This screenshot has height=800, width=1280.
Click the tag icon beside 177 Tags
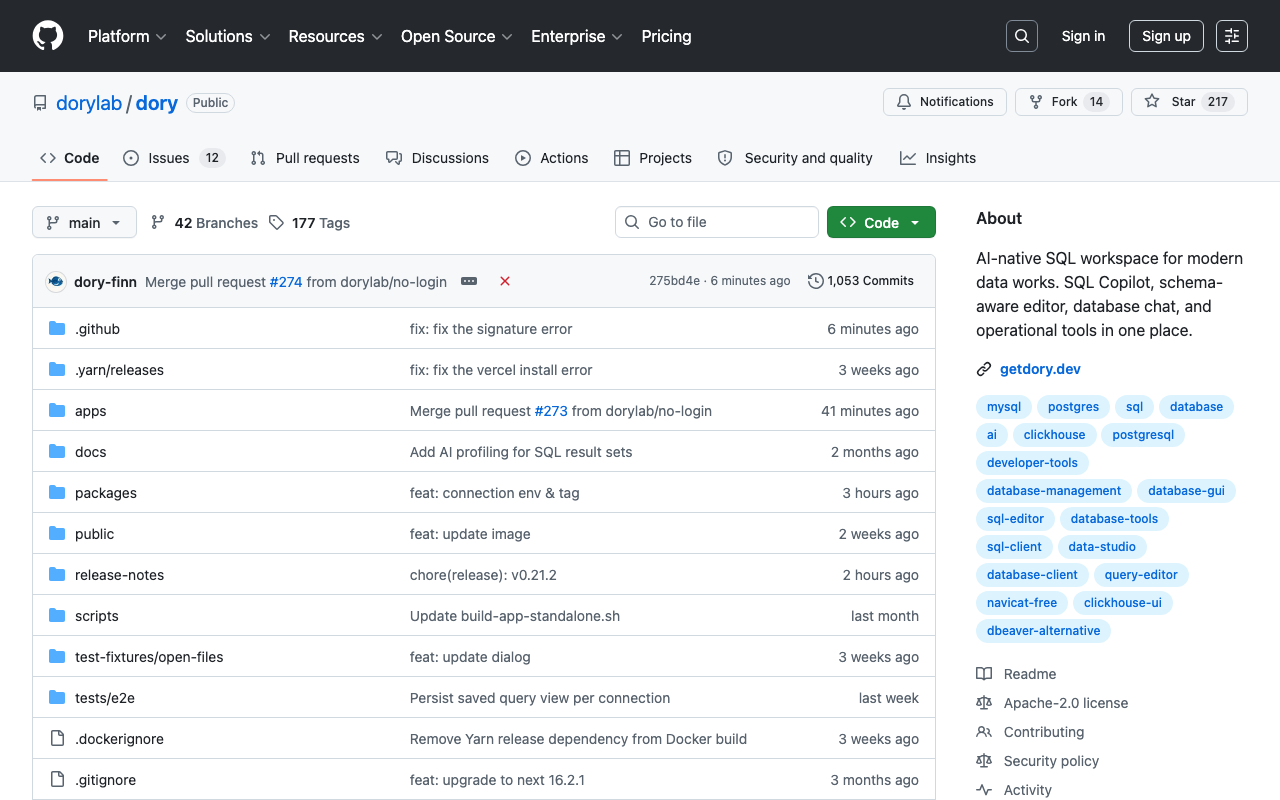tap(276, 223)
